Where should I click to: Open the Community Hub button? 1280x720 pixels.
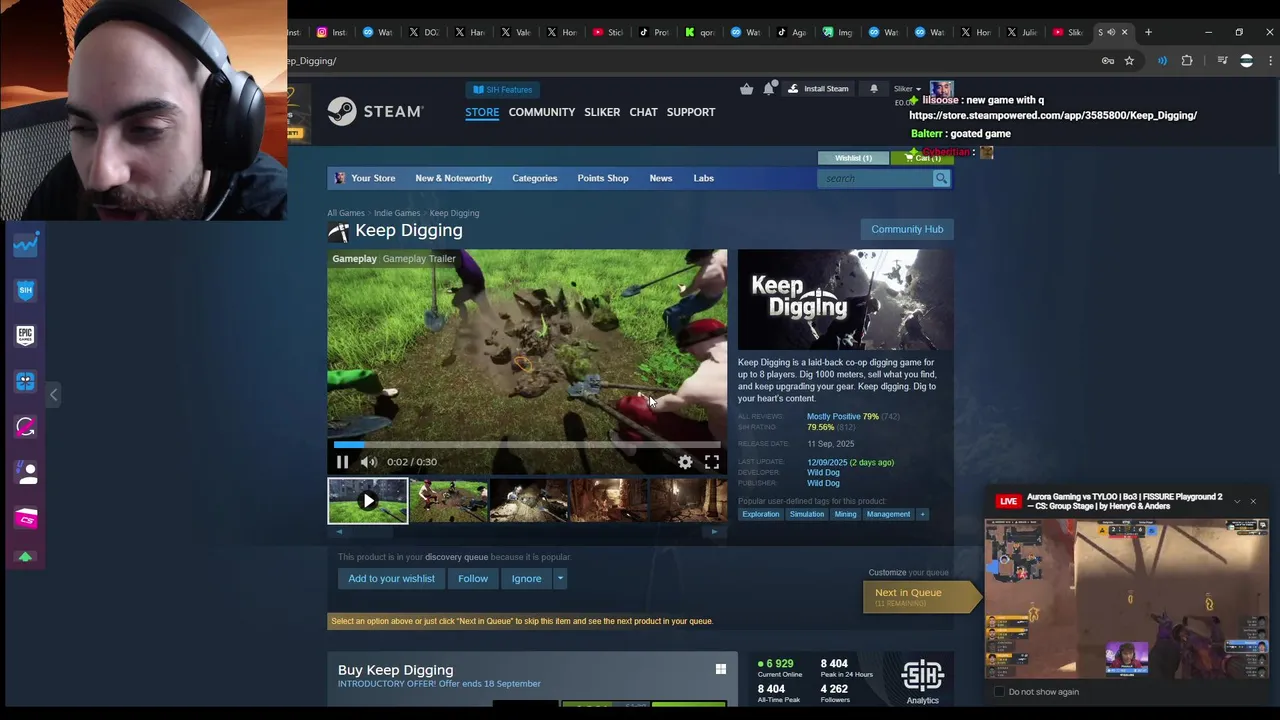pos(907,229)
